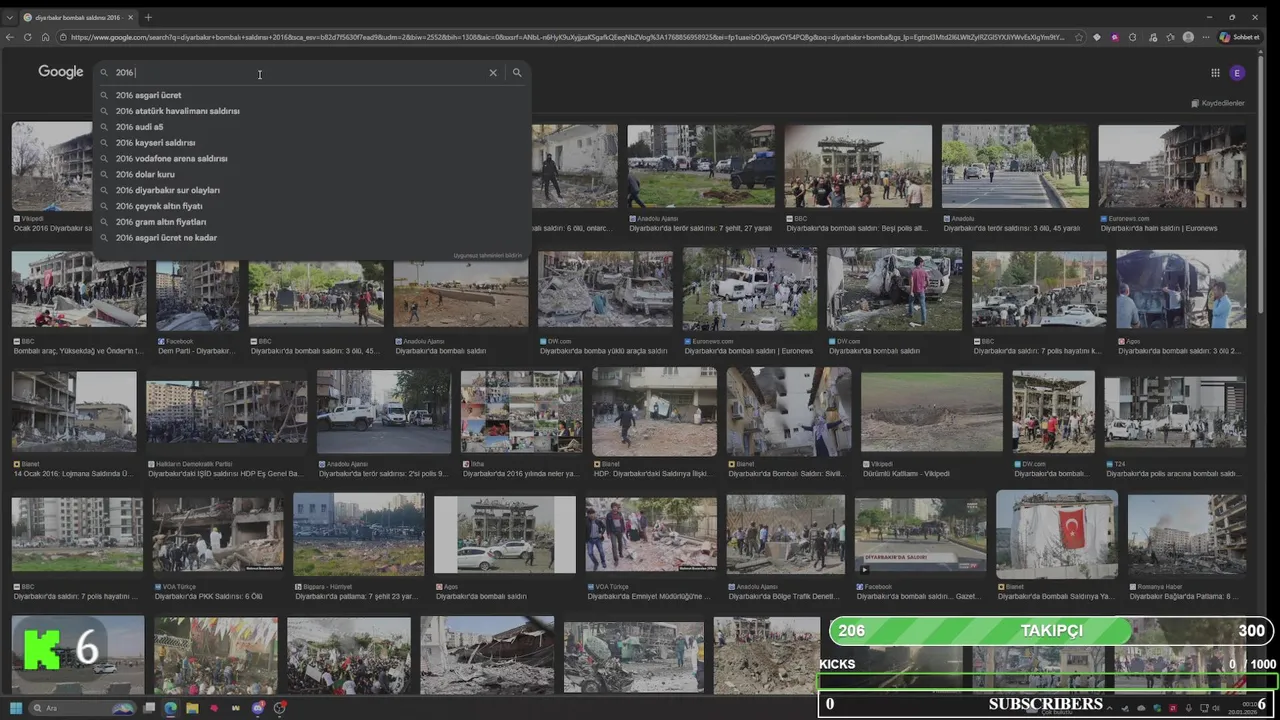1280x720 pixels.
Task: Open Euronews image Diyarbakır'da hain saldırı
Action: pos(1172,166)
